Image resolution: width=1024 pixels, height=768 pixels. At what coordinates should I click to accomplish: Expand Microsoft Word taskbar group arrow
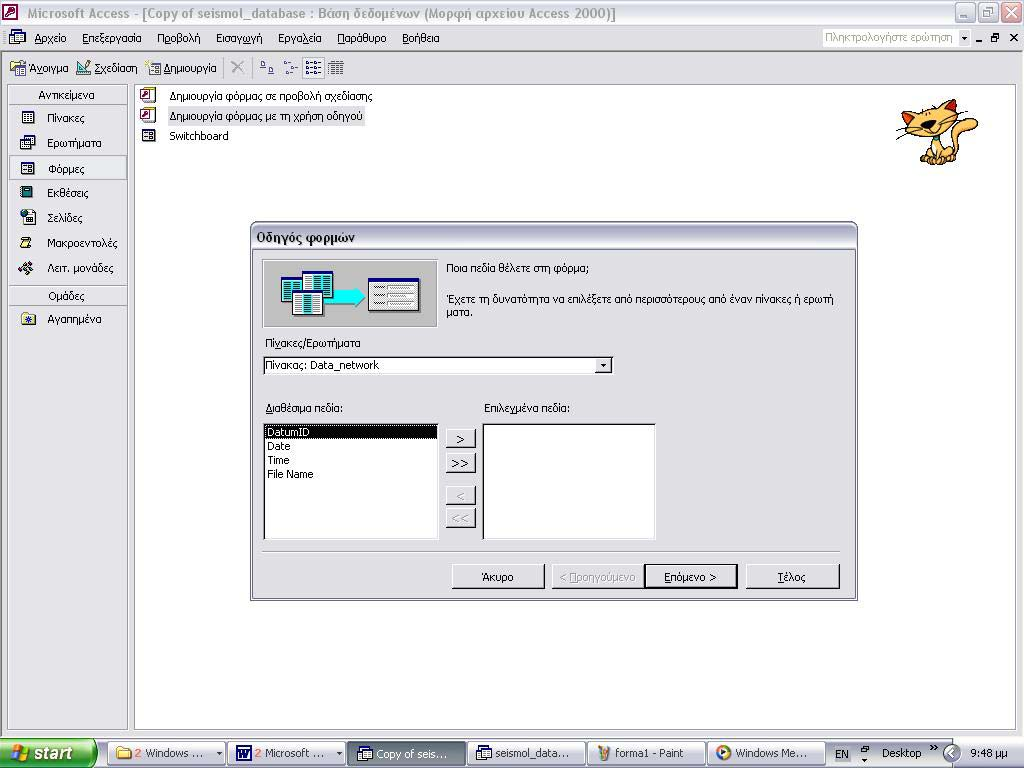(339, 754)
